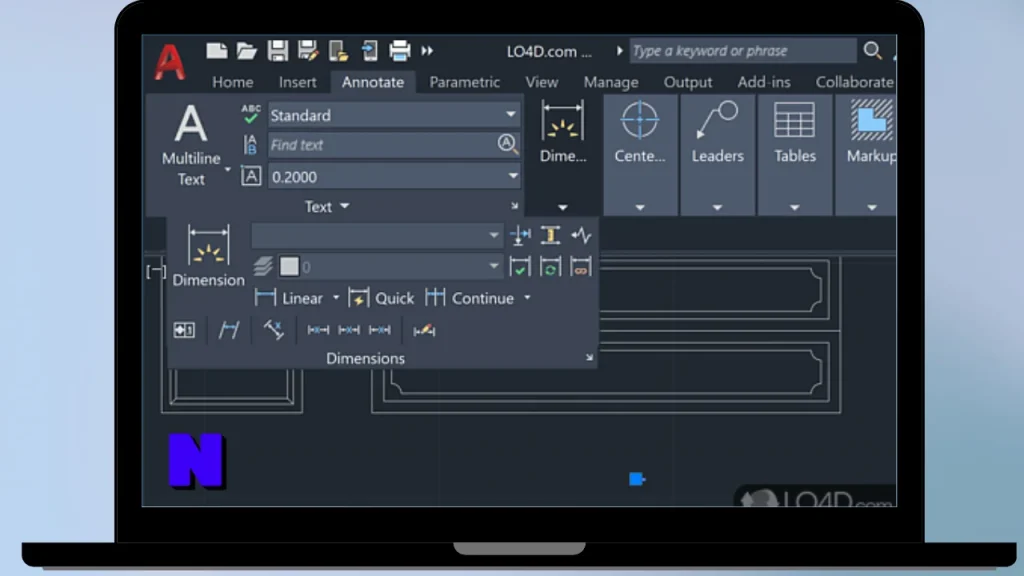1024x576 pixels.
Task: Select the Annotate ribbon tab
Action: [373, 82]
